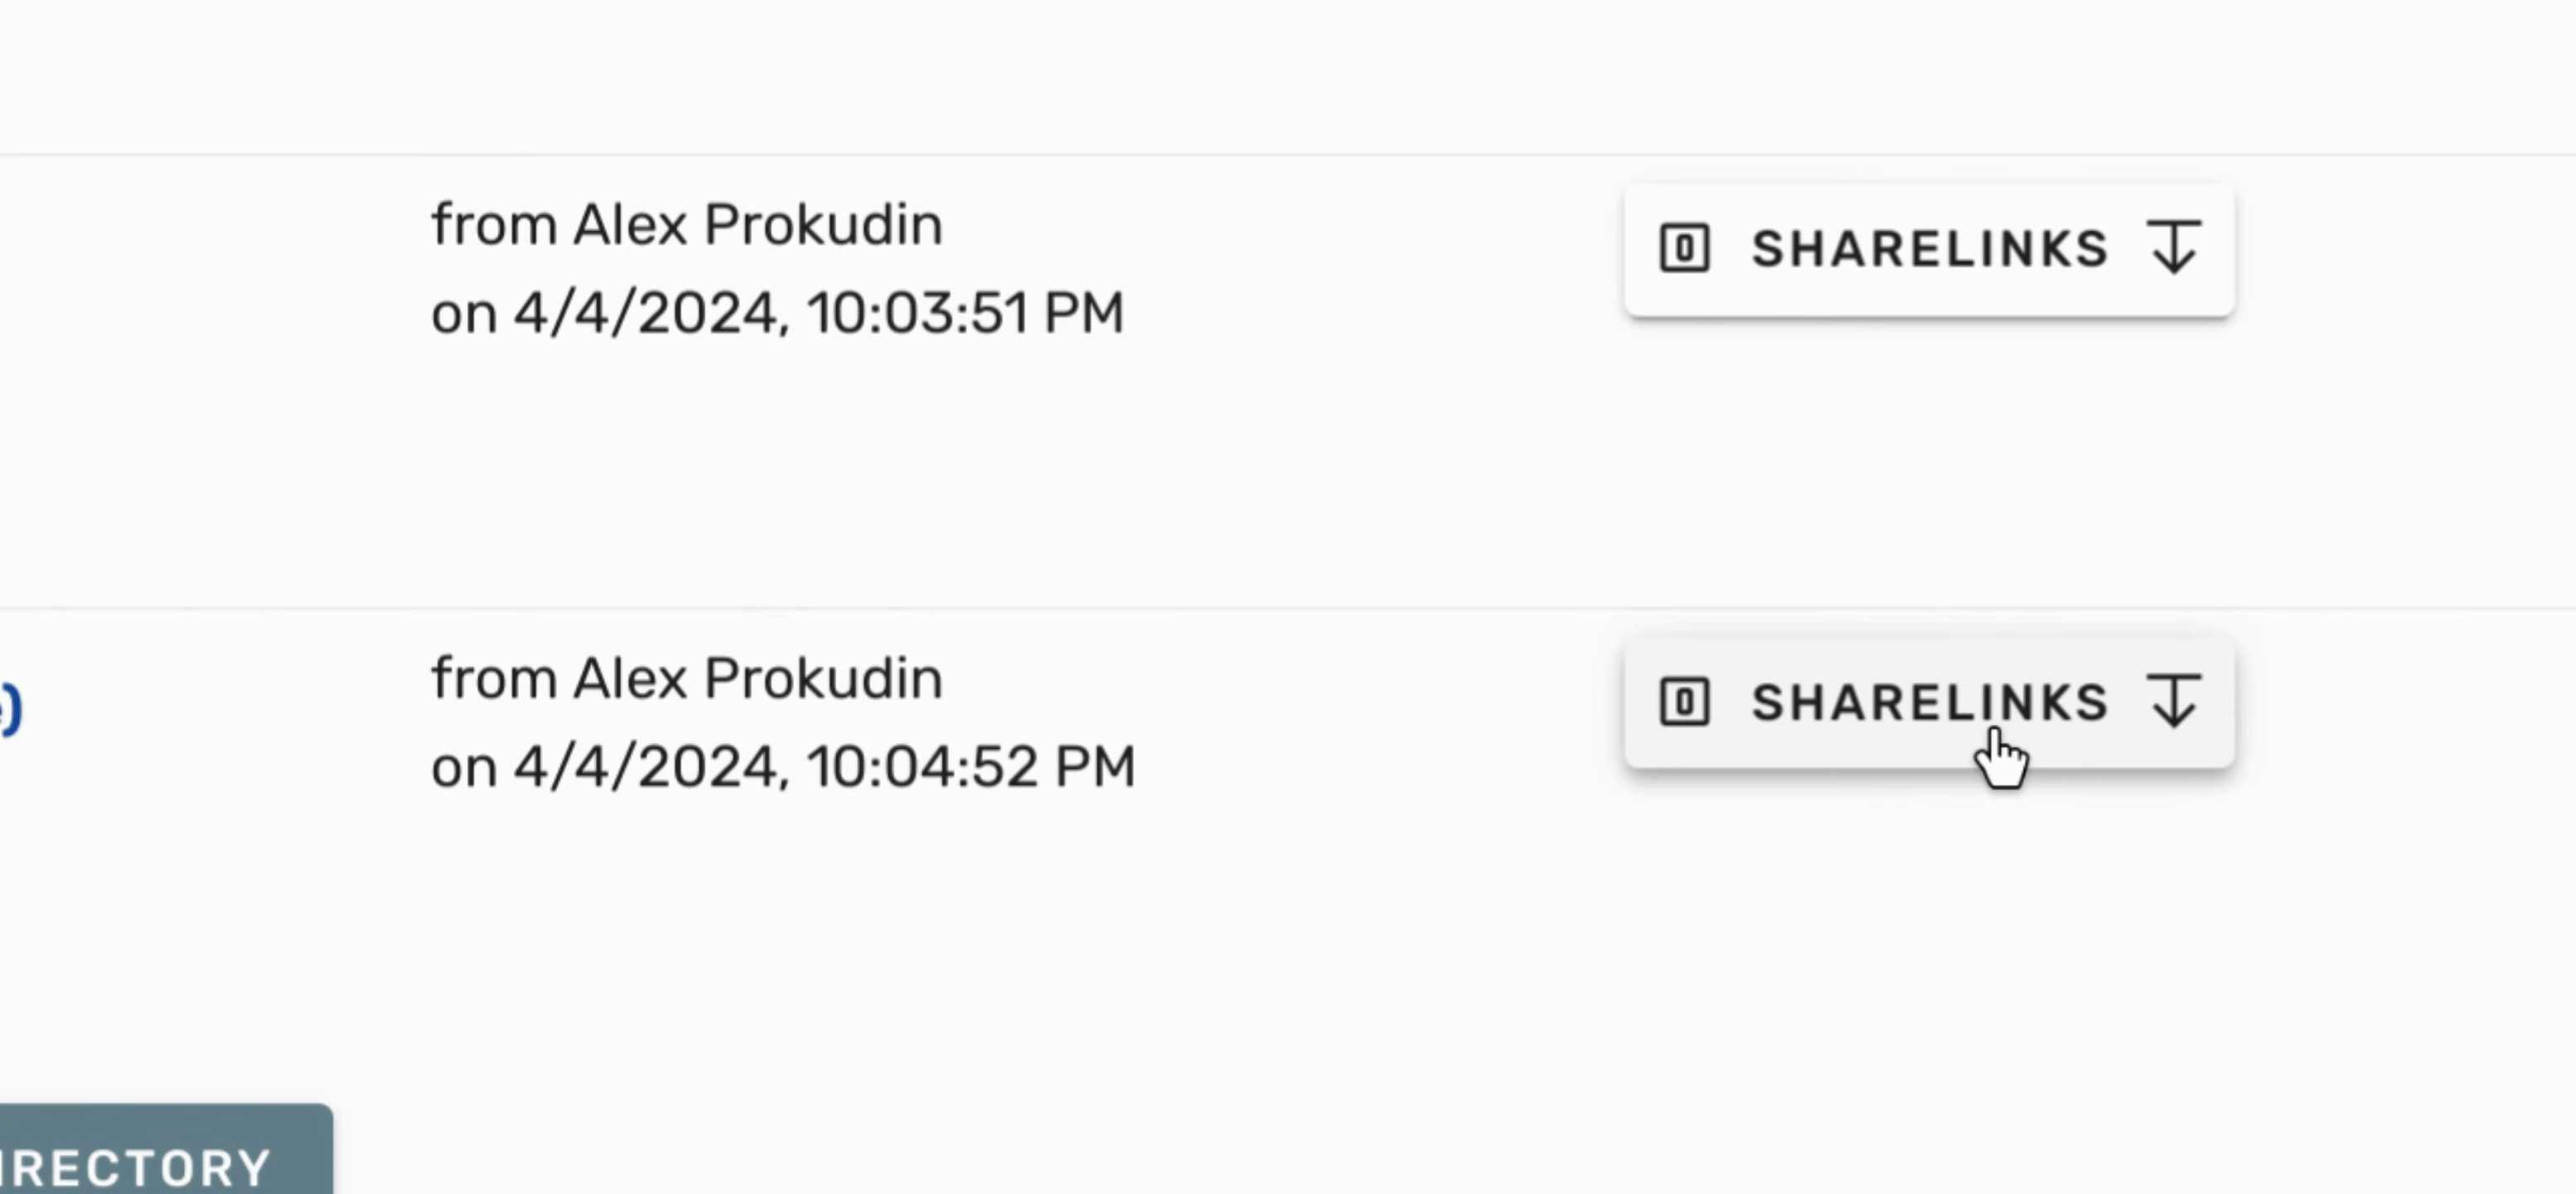Click the word "on" before the 10:03:51 PM timestamp
Screen dimensions: 2576x1194
(463, 316)
